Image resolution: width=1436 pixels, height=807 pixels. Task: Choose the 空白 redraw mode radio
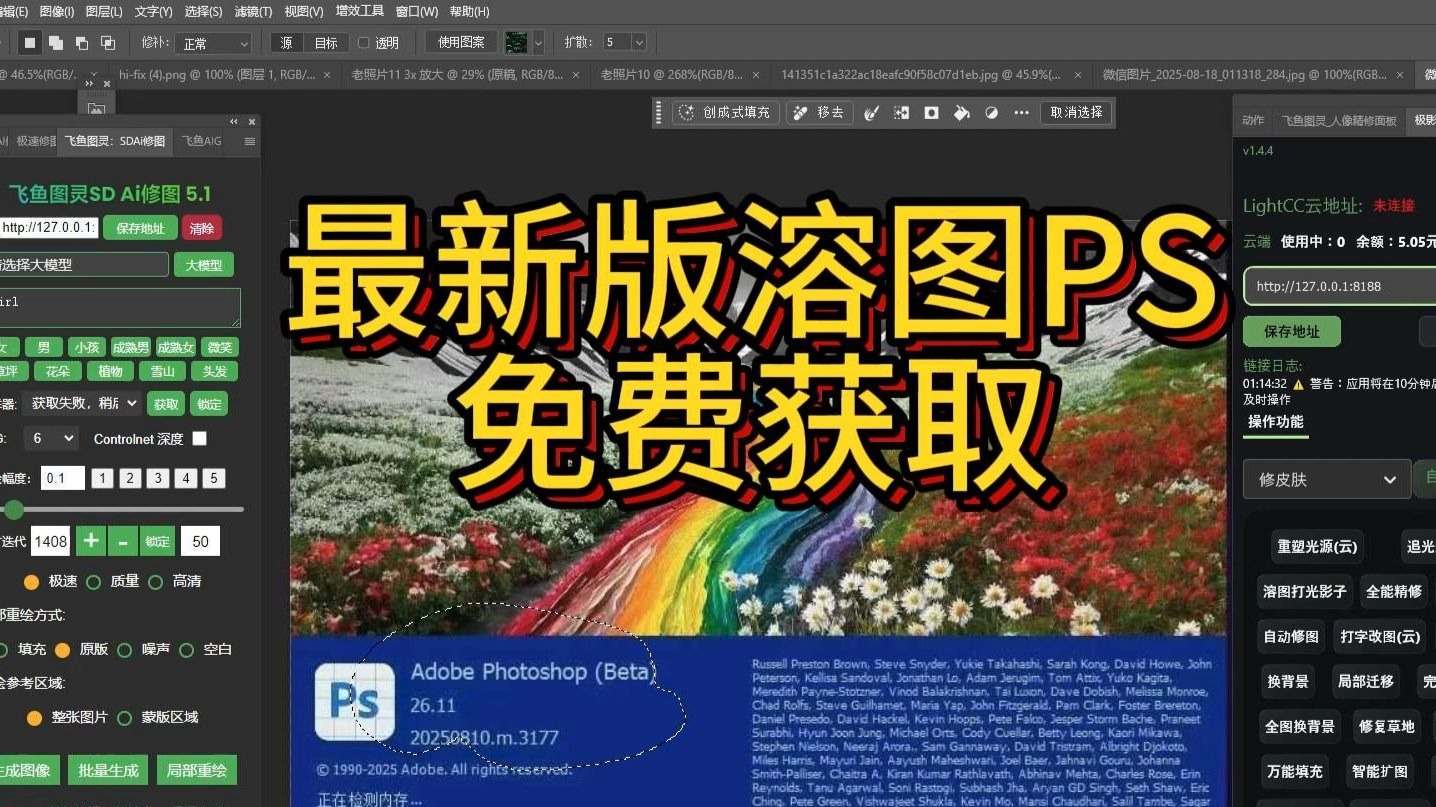tap(186, 650)
